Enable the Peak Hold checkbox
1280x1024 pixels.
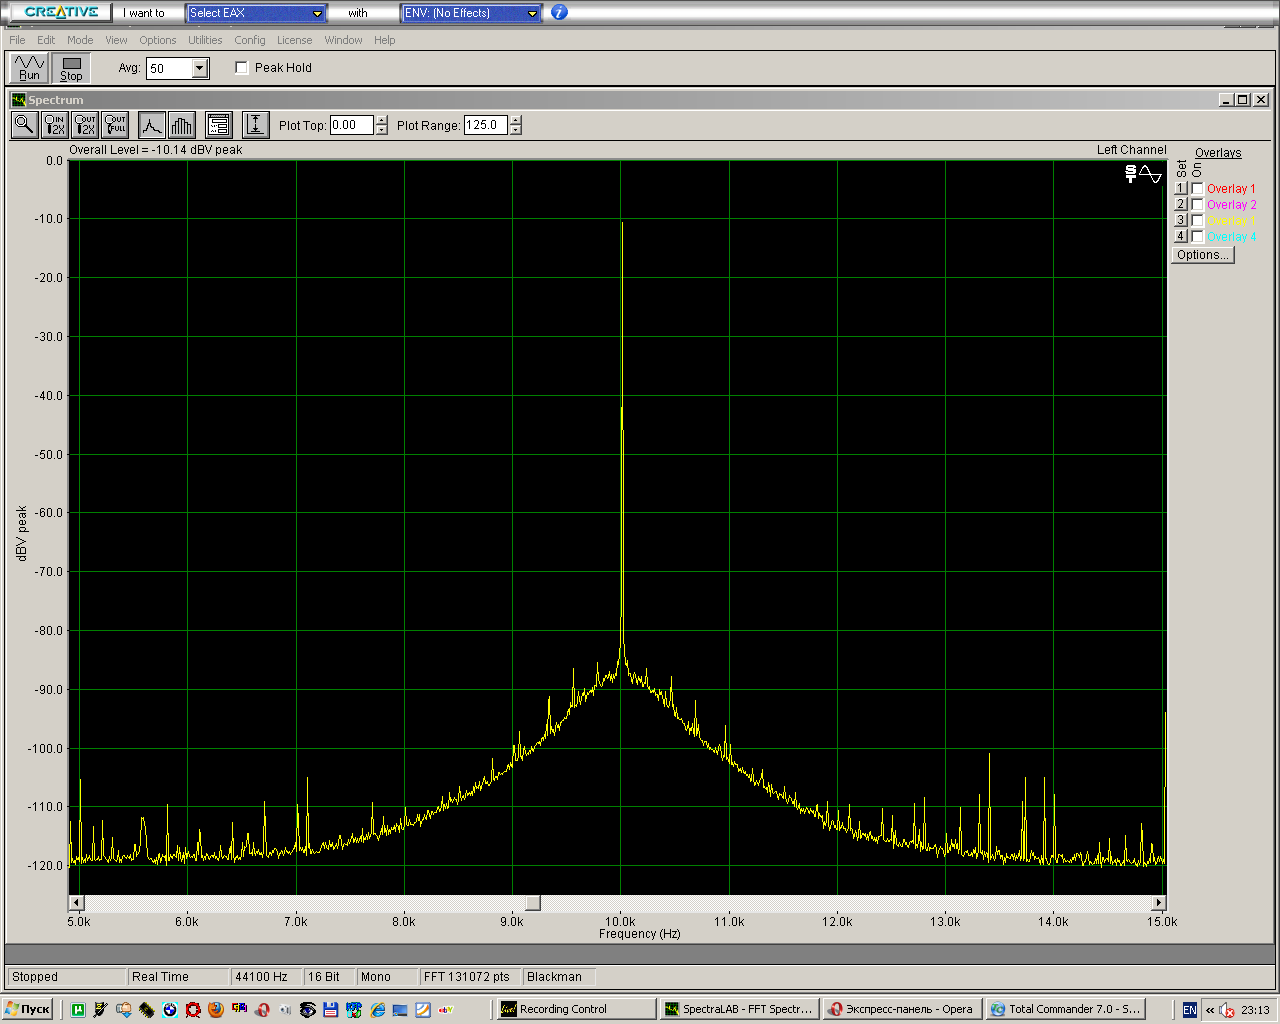pos(242,68)
